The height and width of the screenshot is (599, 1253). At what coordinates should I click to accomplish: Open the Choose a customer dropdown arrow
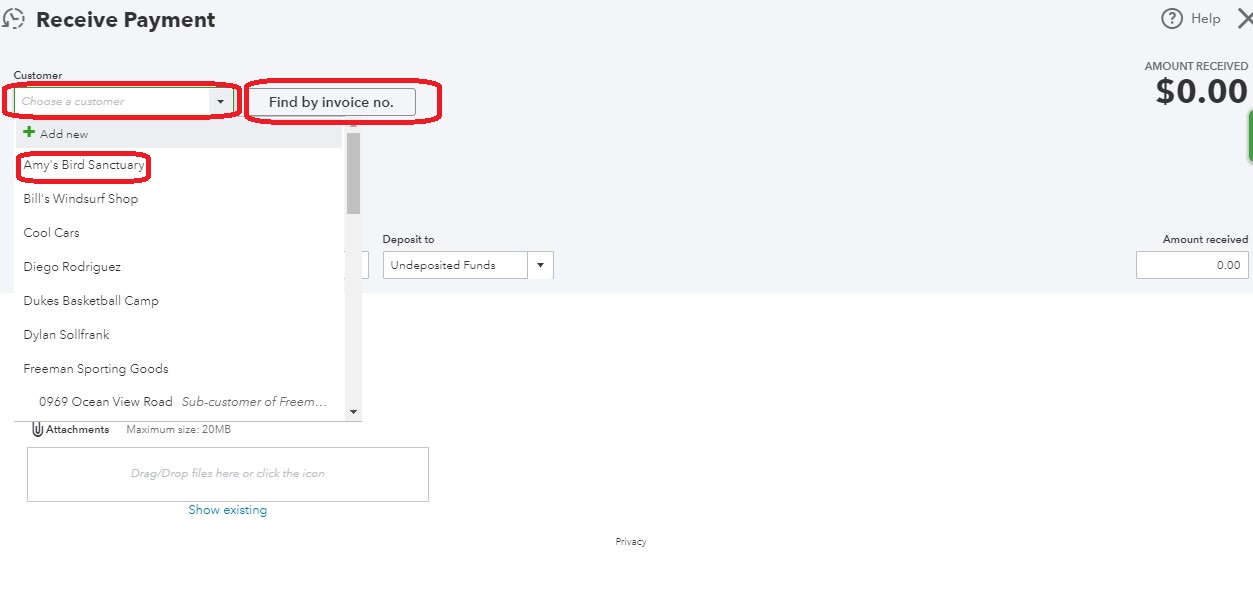coord(220,101)
